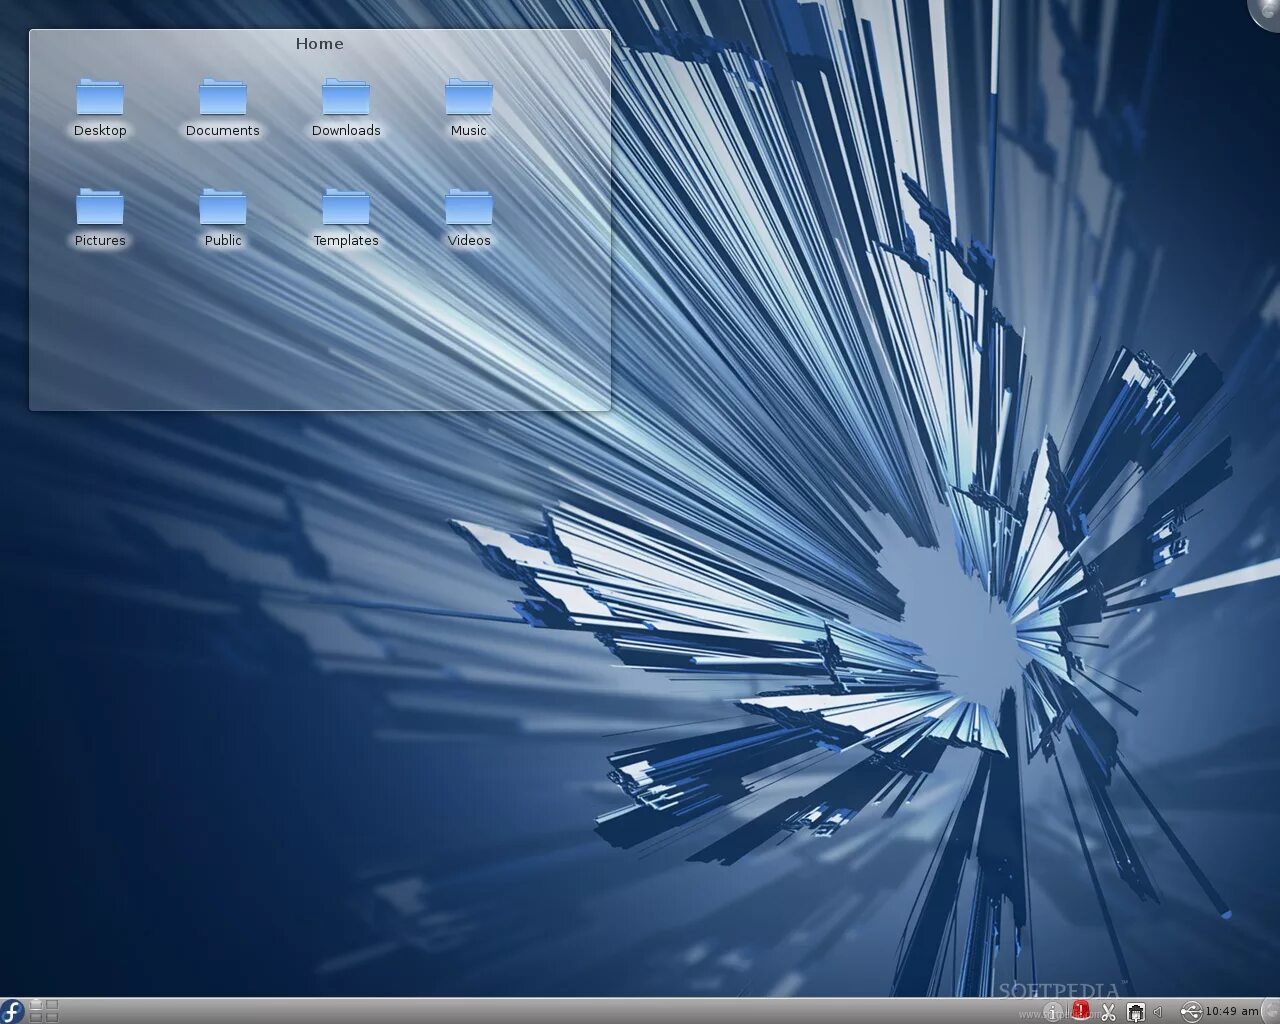Open the USB device notifier icon
The width and height of the screenshot is (1280, 1024).
tap(1191, 1011)
